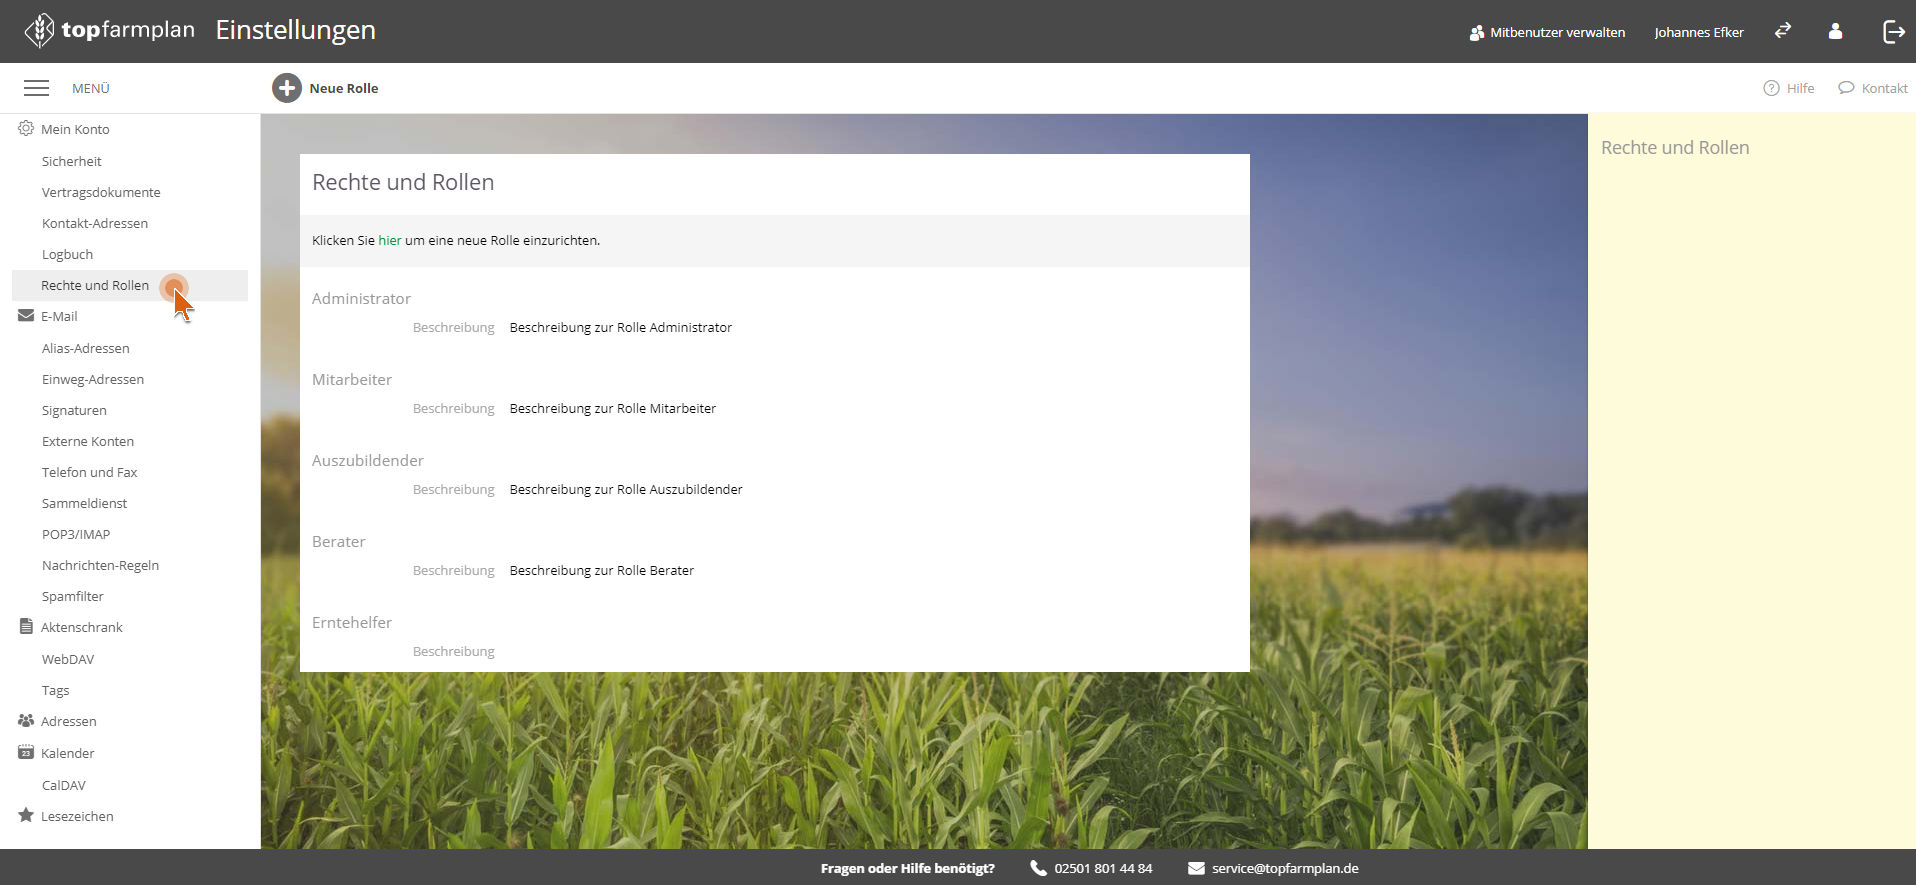This screenshot has width=1916, height=885.
Task: Click the phone number 02501 801 44 84
Action: coord(1103,868)
